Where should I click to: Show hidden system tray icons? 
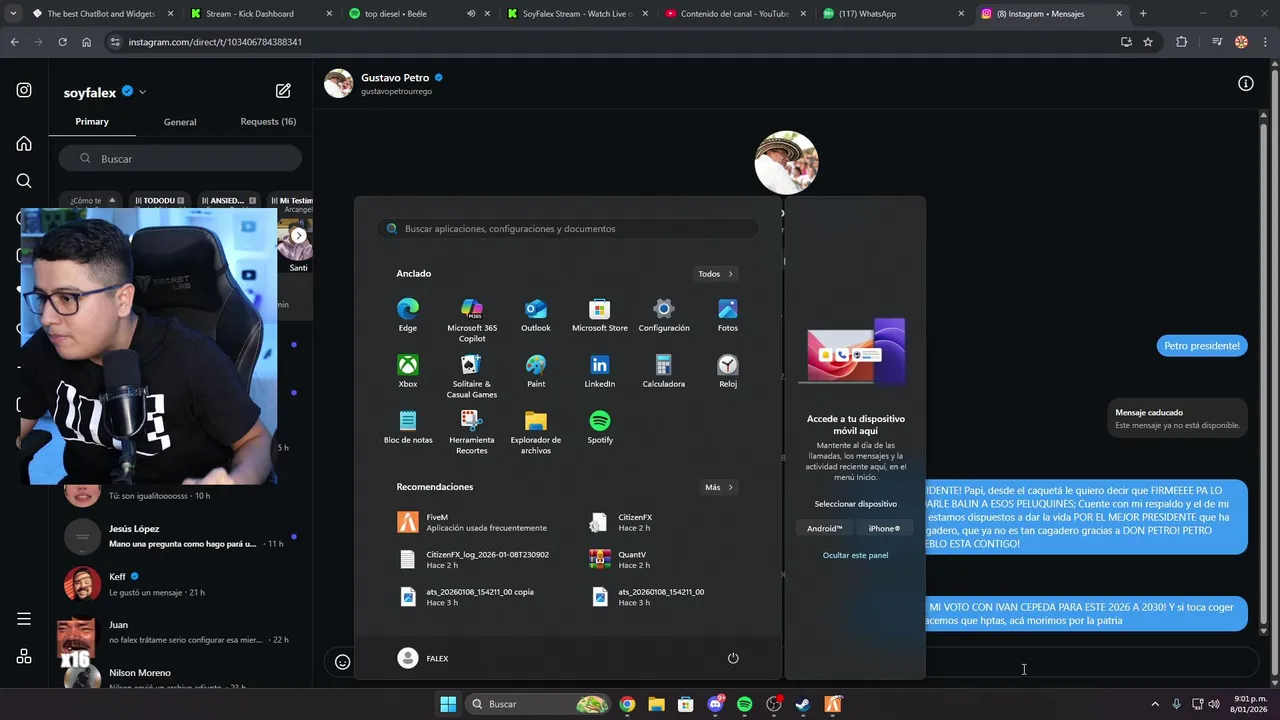point(1155,704)
